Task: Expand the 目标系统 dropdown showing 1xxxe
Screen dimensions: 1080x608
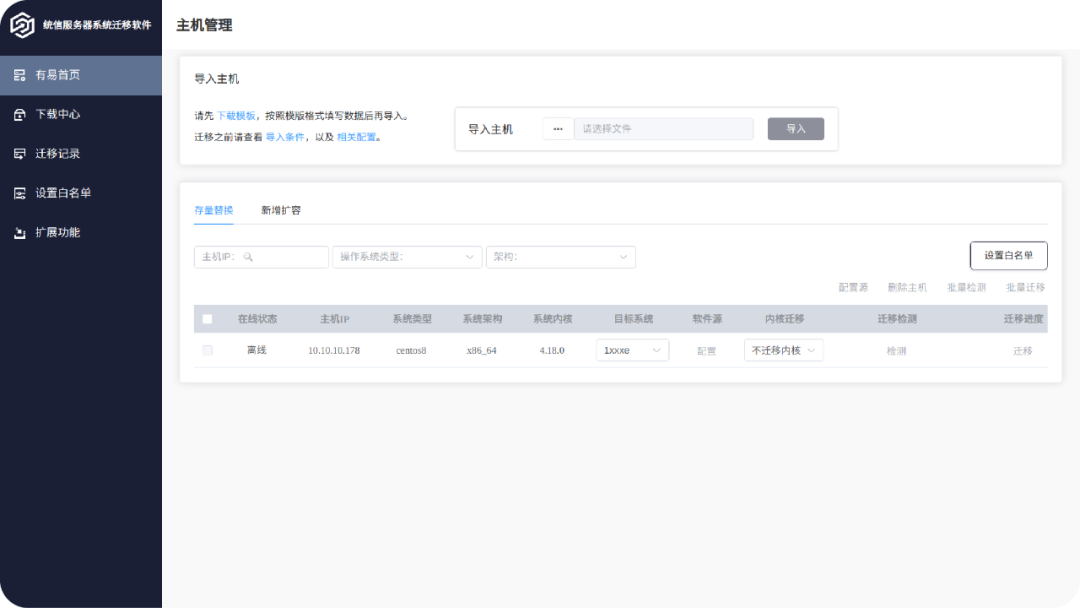Action: pyautogui.click(x=632, y=350)
